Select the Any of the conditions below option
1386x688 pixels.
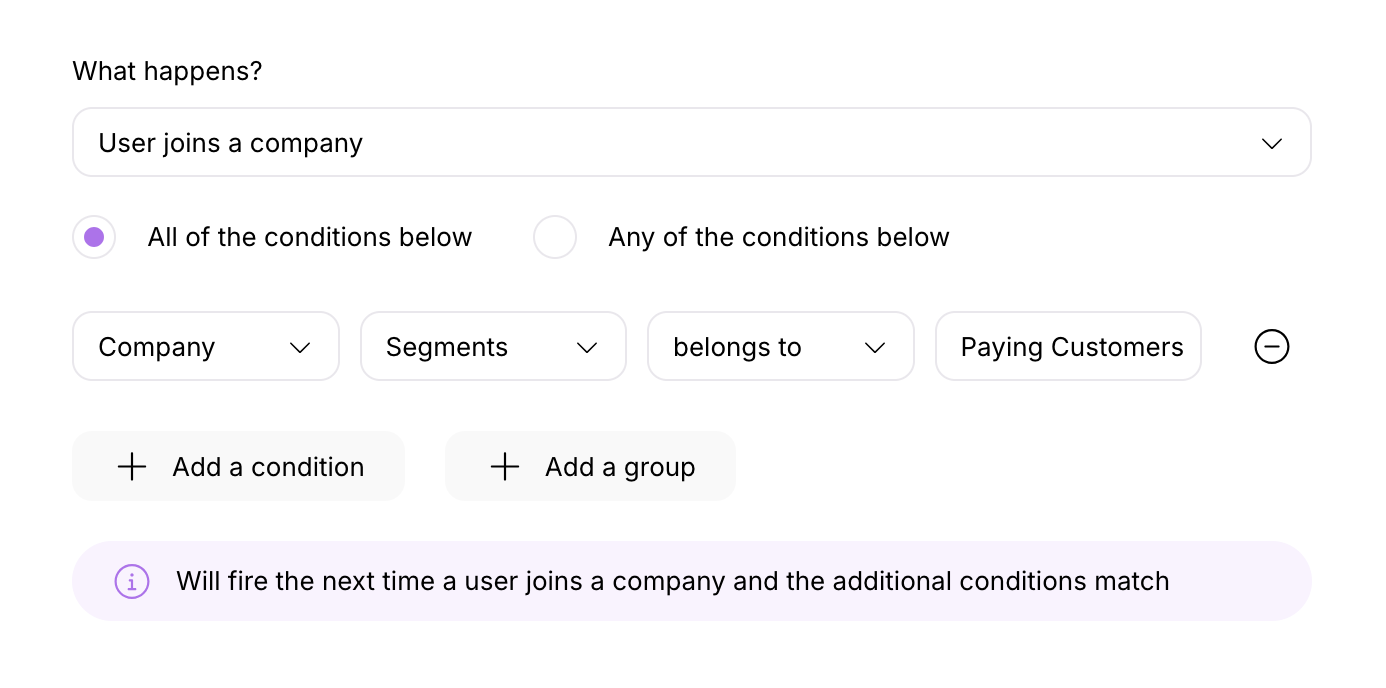point(554,237)
